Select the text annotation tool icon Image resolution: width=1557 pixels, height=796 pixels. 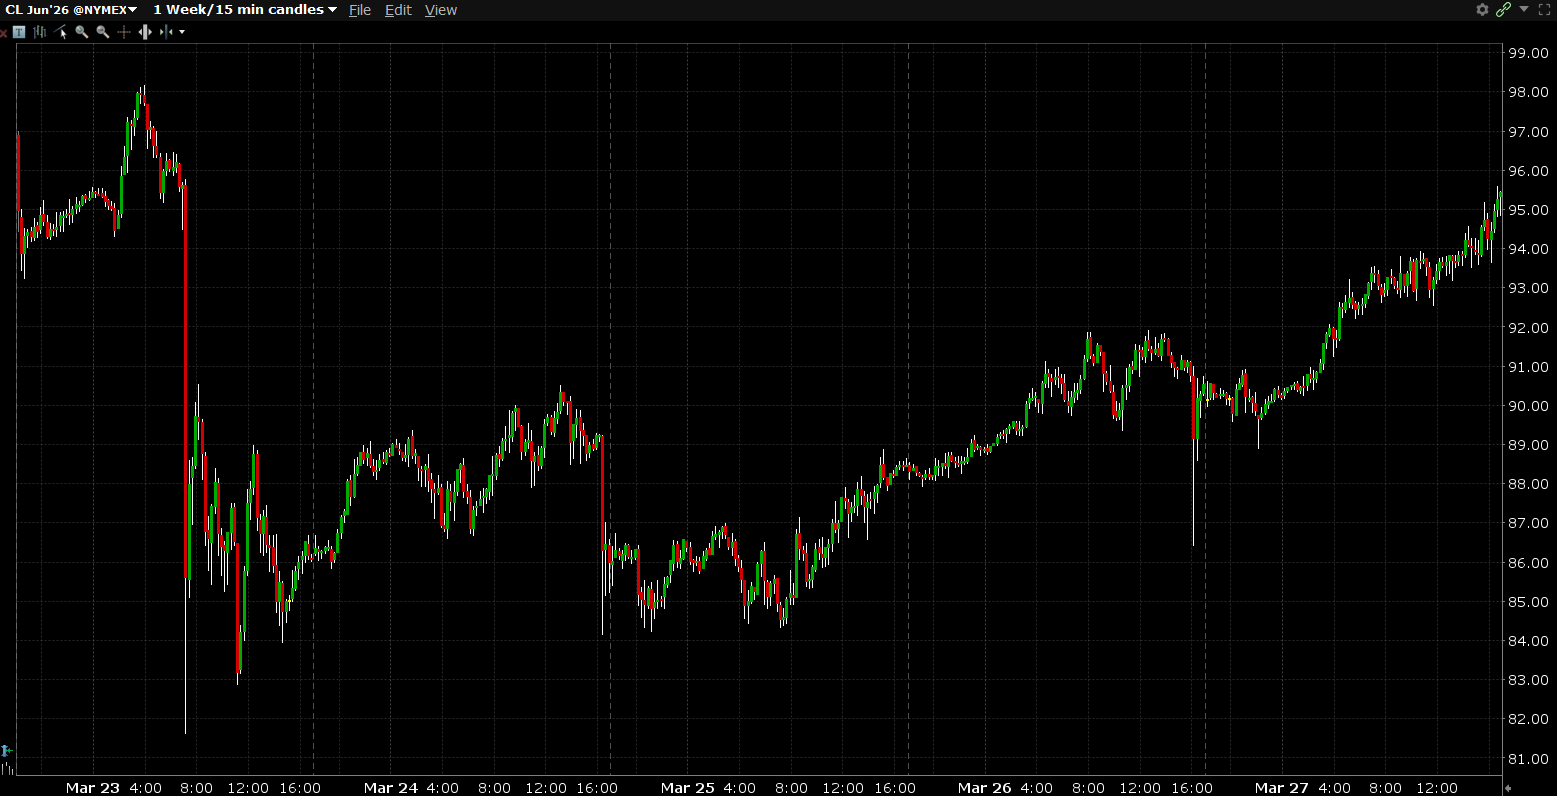tap(18, 32)
